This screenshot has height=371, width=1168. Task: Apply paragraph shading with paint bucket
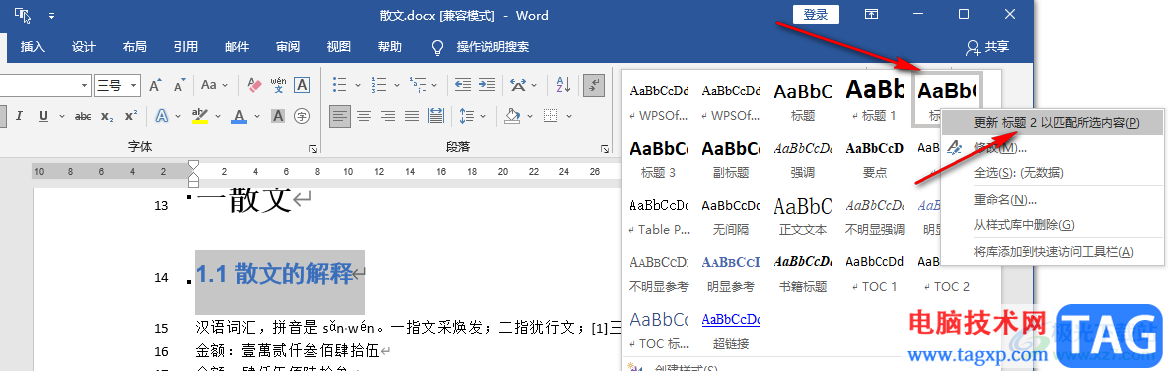(x=512, y=115)
